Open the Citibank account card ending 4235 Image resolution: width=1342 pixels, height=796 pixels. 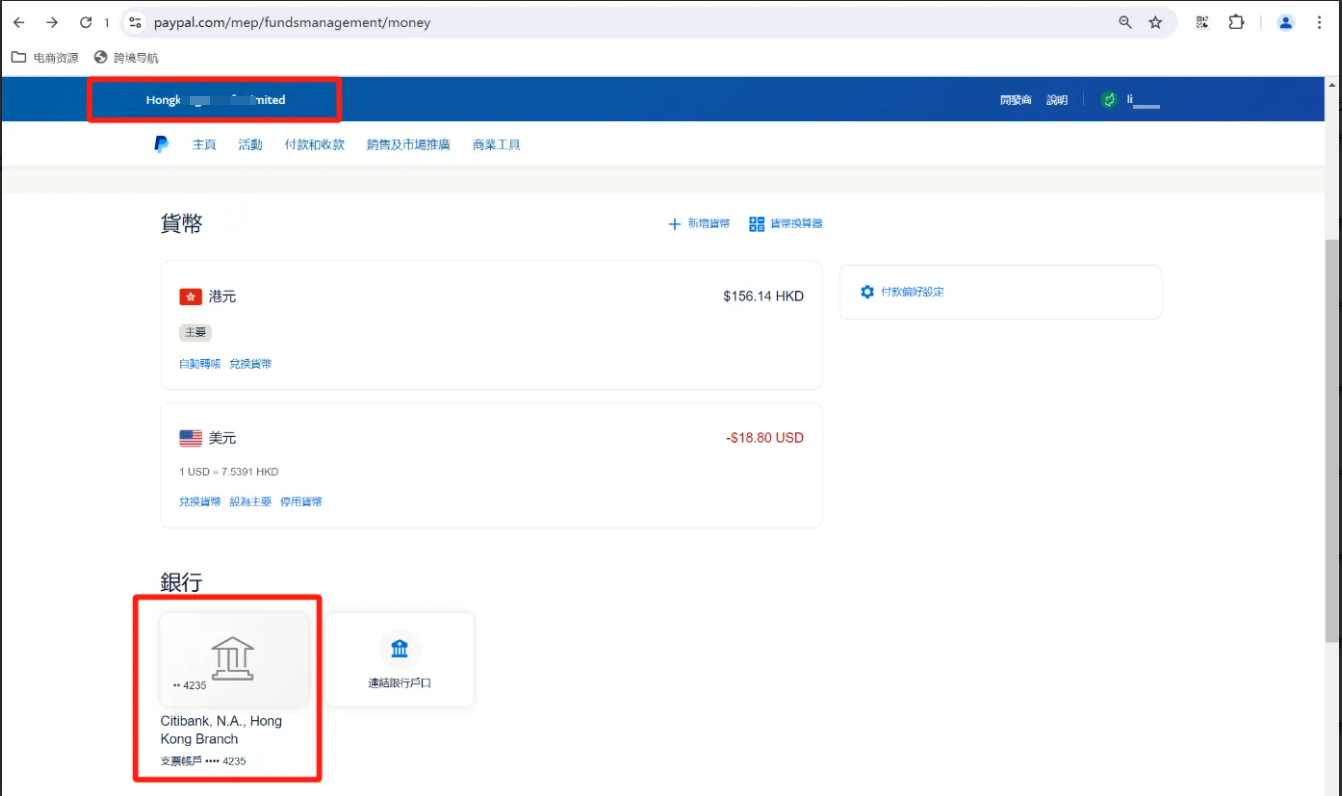pyautogui.click(x=234, y=660)
